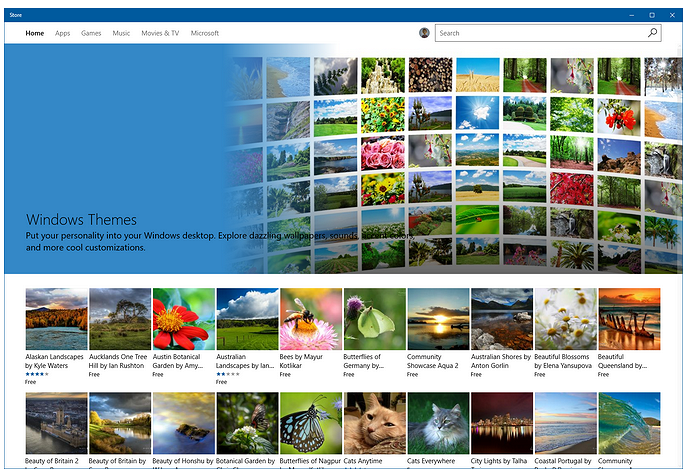This screenshot has height=475, width=689.
Task: Click the star rating under Australian Landscapes
Action: (228, 374)
